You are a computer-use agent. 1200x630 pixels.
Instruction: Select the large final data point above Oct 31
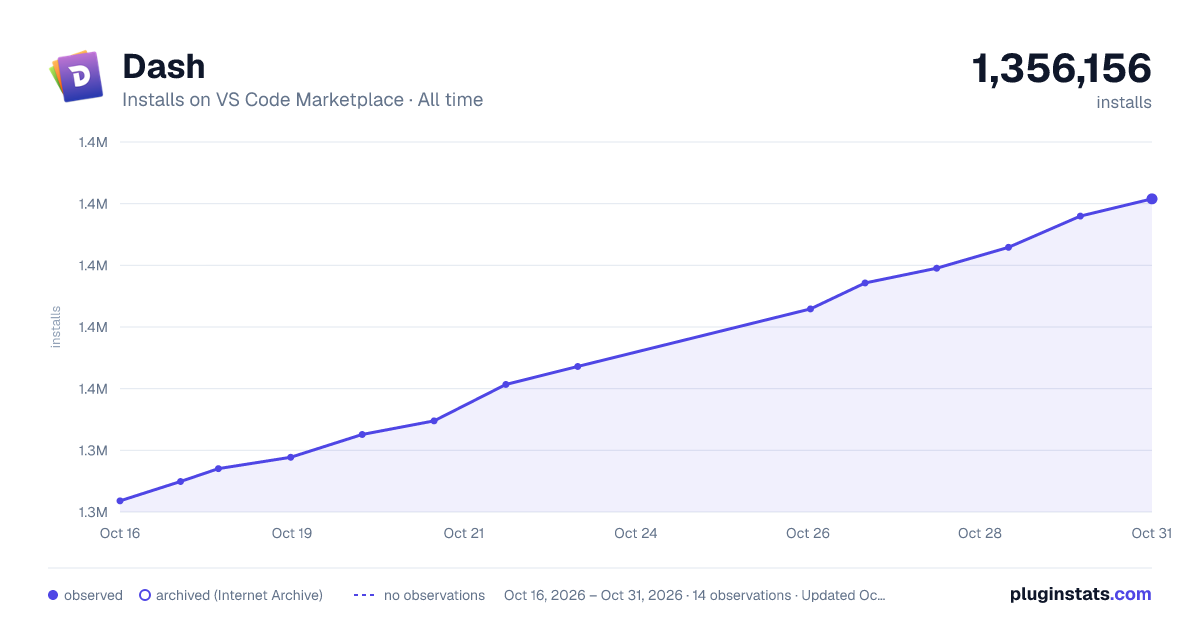(x=1152, y=199)
